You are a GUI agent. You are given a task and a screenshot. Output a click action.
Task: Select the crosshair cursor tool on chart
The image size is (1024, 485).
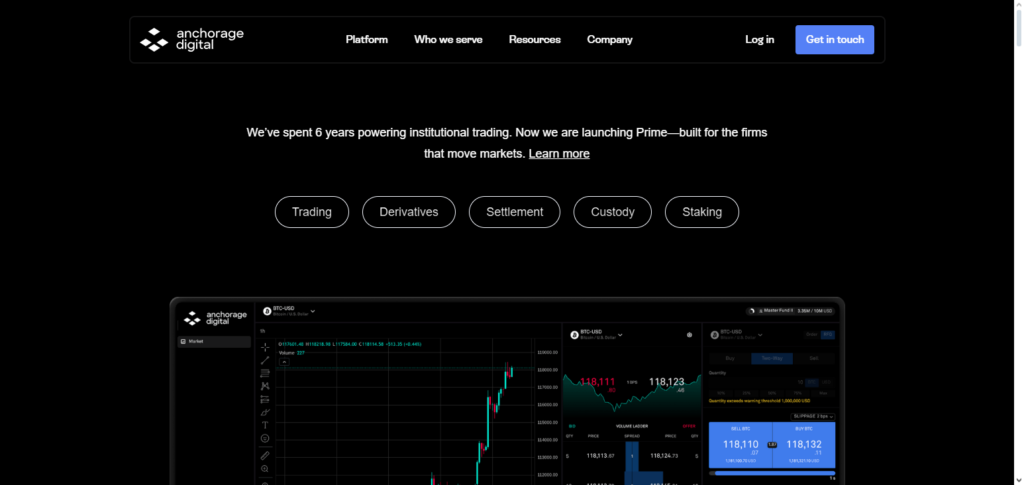click(x=265, y=347)
